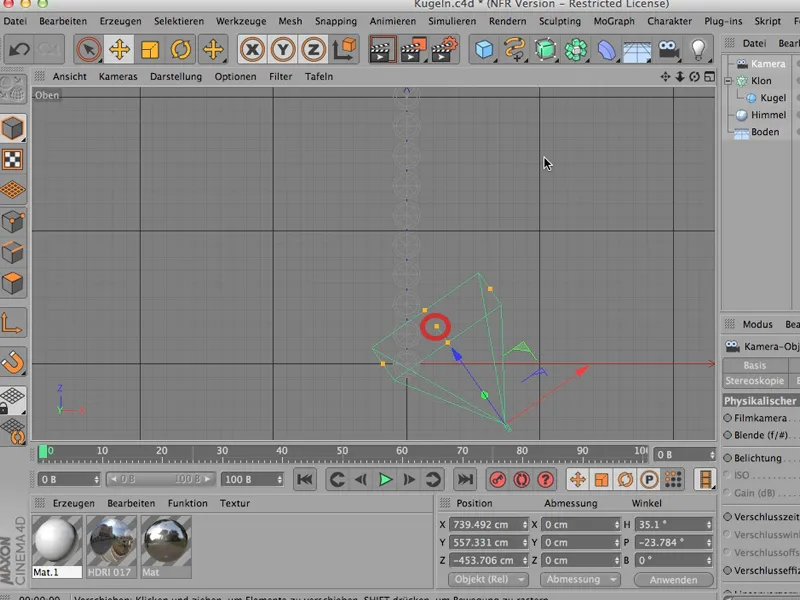Open render settings clapperboard with gear

[x=444, y=49]
